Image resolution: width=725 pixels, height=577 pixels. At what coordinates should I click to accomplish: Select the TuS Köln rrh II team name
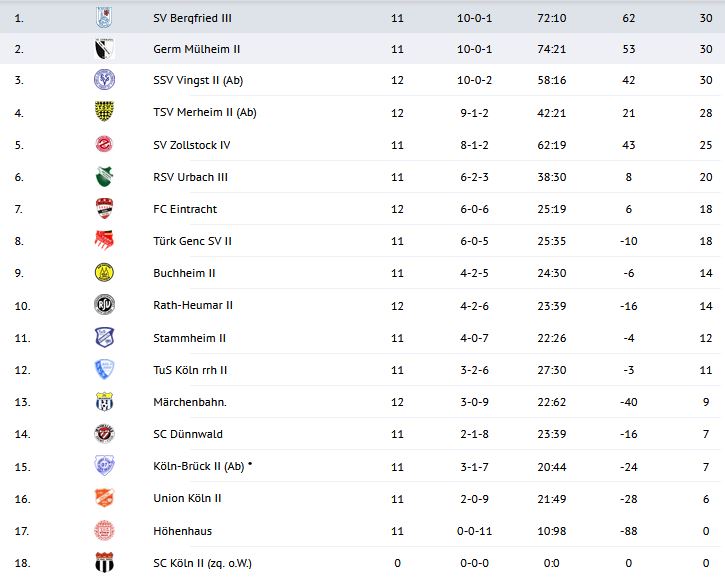click(190, 370)
